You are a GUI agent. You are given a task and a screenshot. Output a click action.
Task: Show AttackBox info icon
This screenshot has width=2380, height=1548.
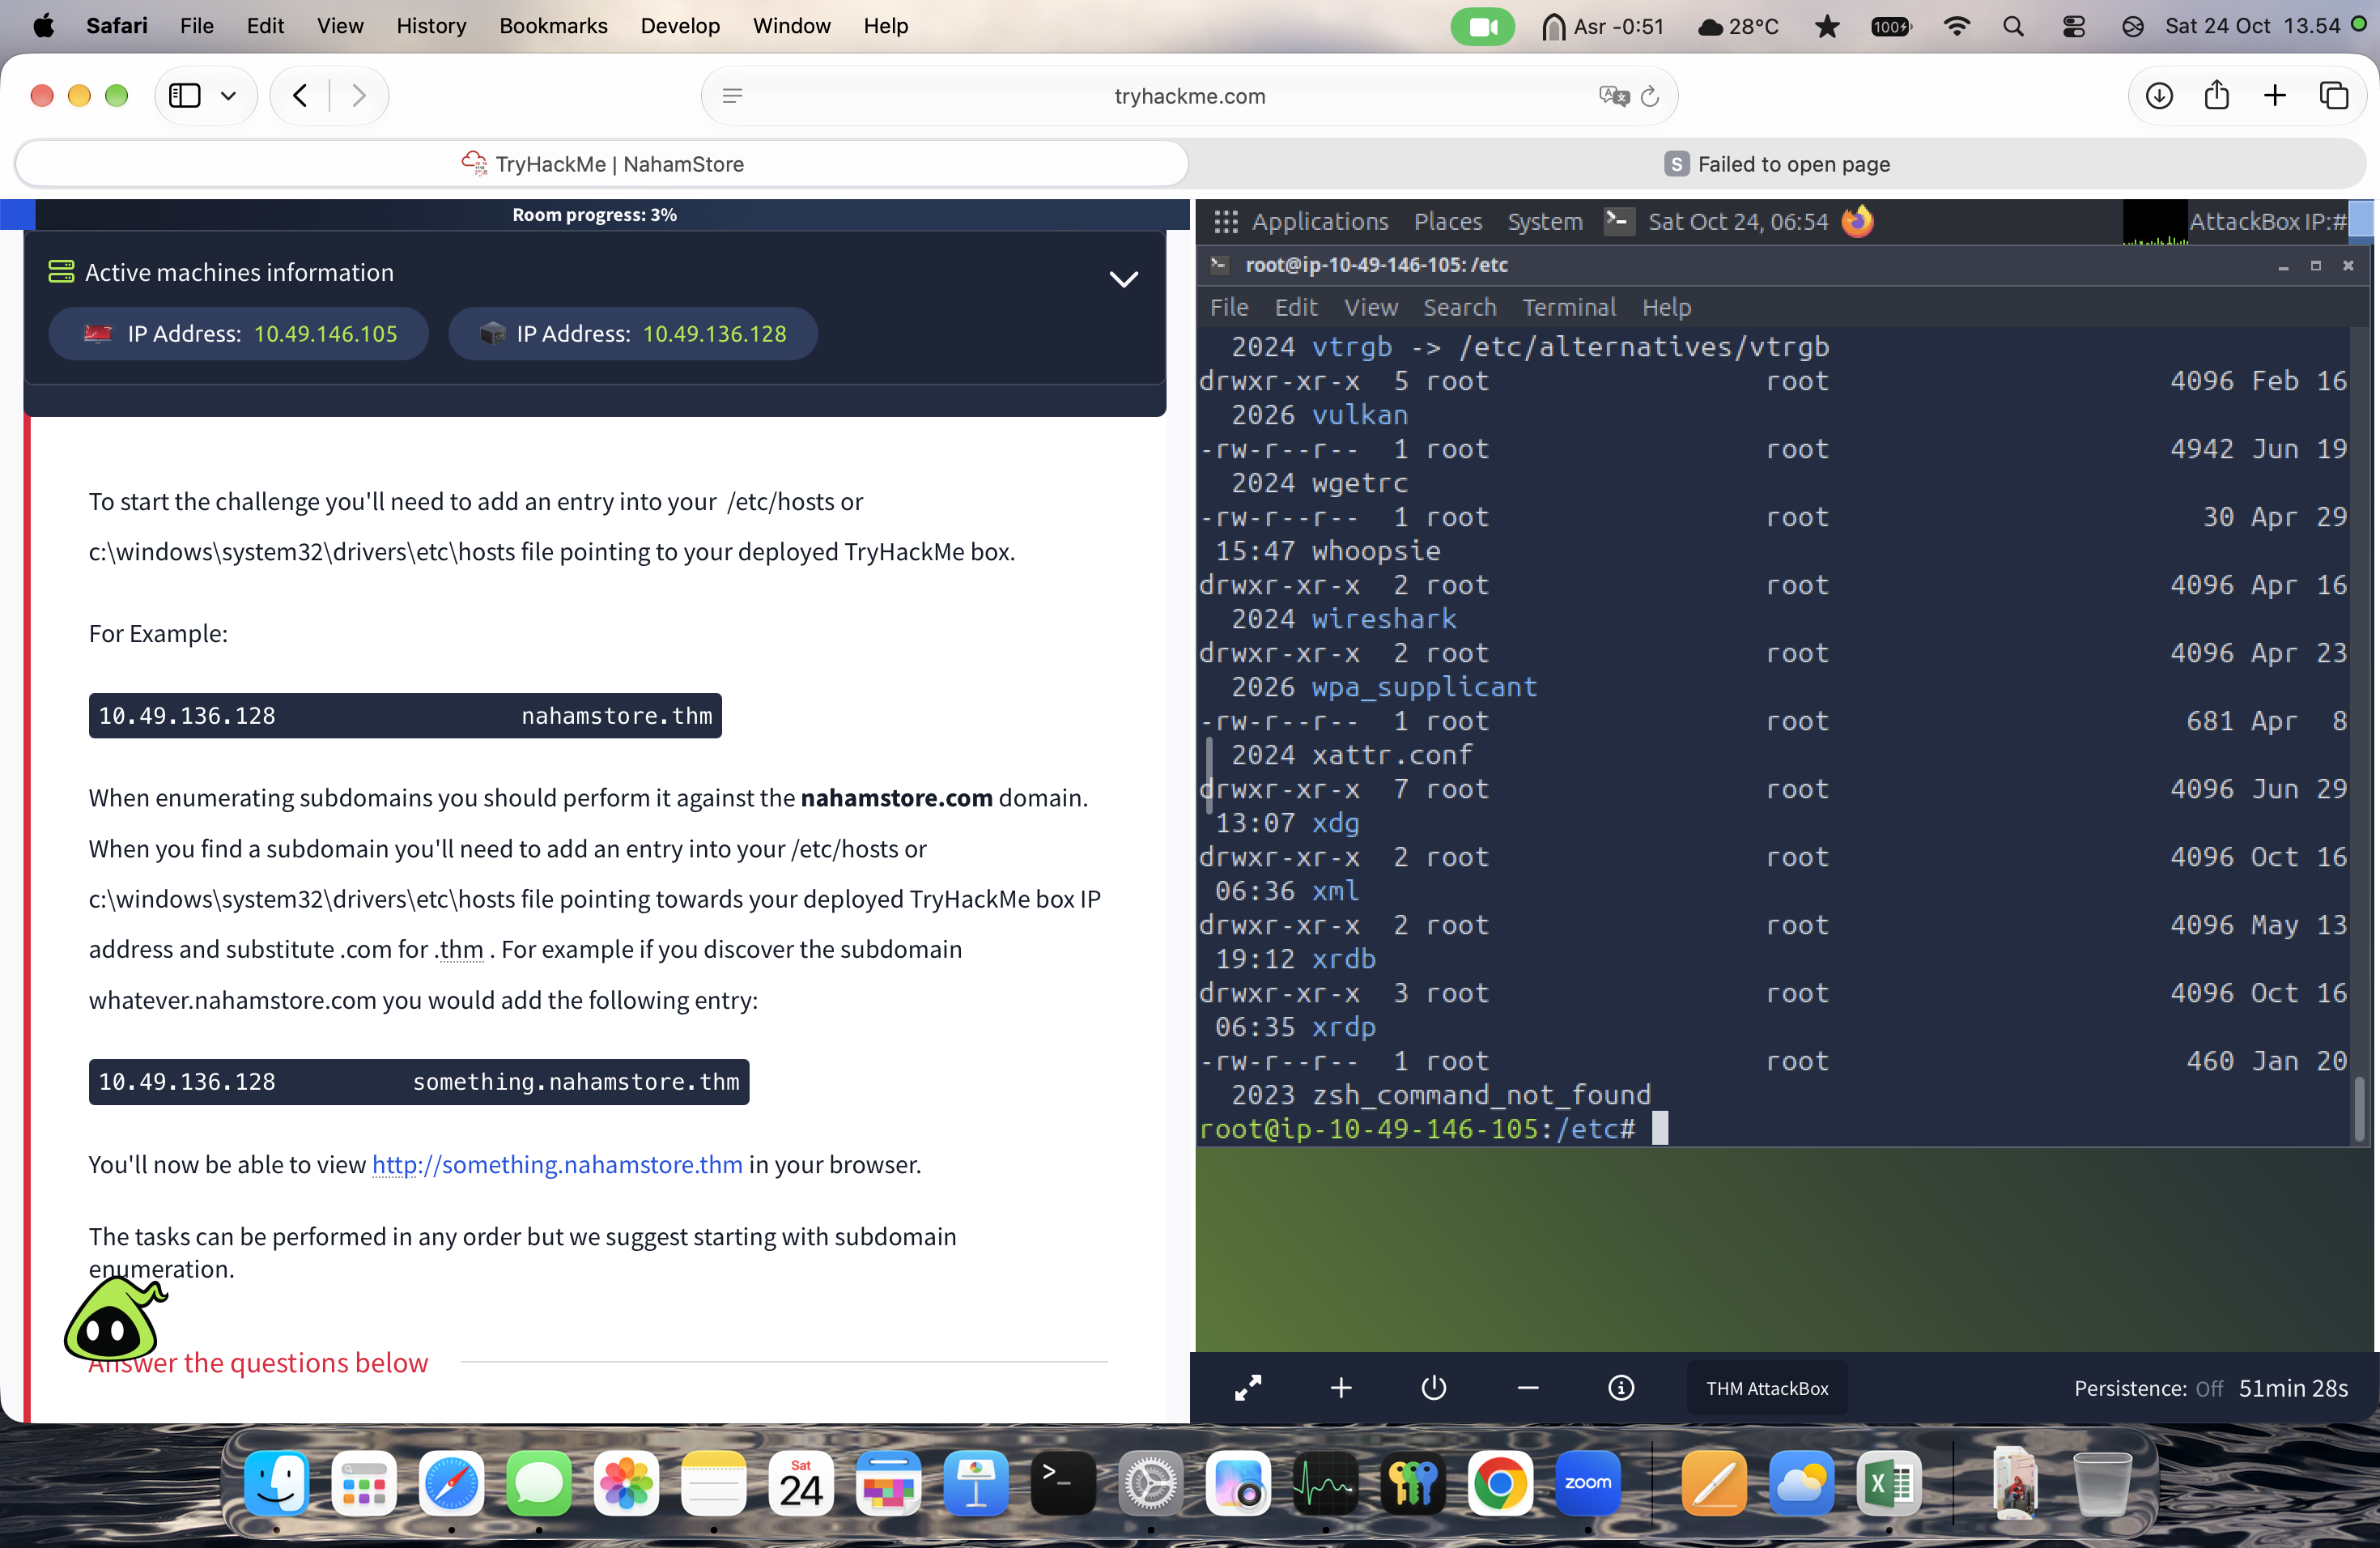(x=1621, y=1388)
